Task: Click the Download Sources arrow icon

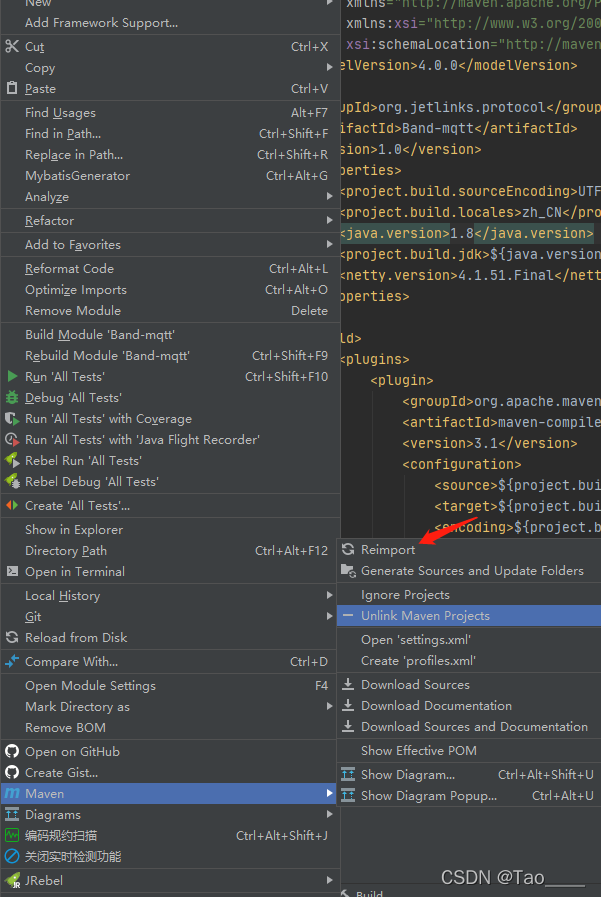Action: 348,684
